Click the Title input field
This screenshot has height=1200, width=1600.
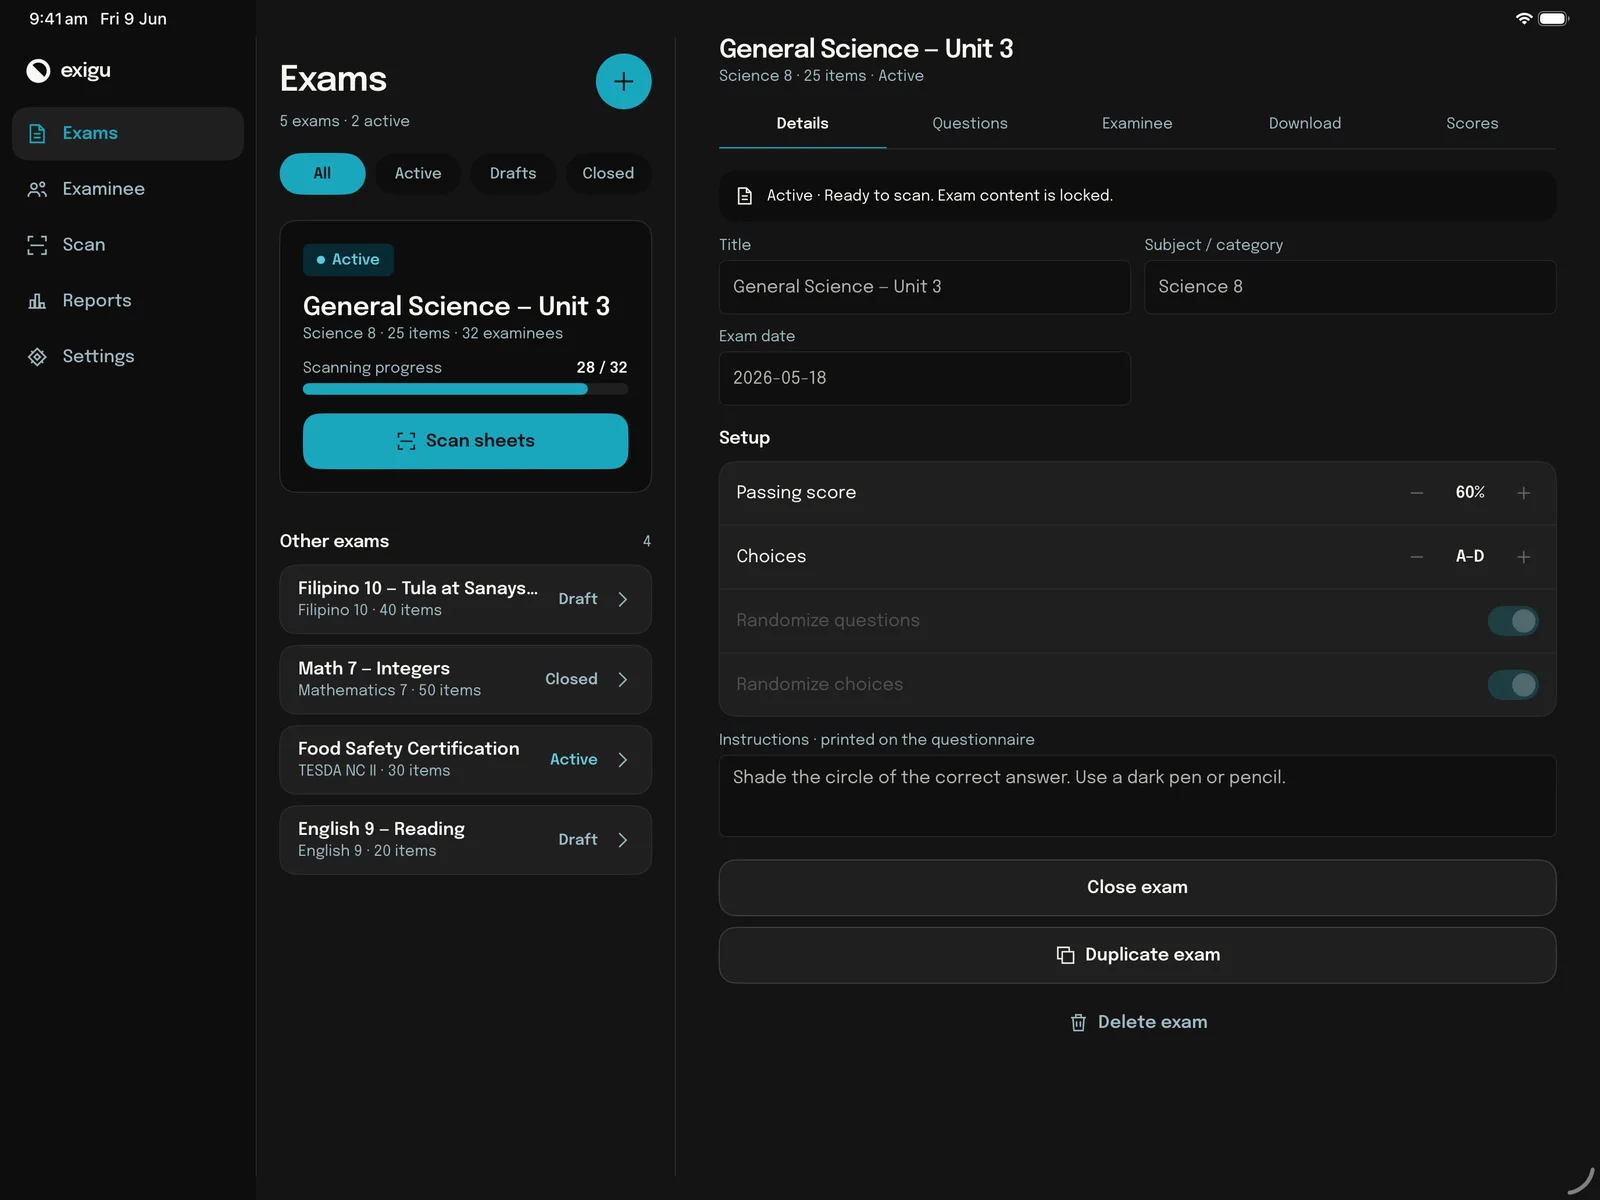tap(924, 287)
